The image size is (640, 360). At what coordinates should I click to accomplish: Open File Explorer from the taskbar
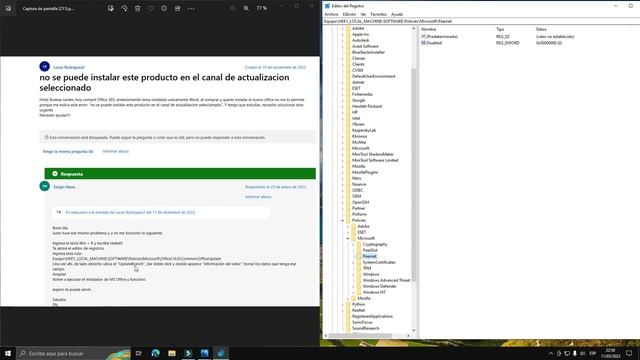pyautogui.click(x=172, y=353)
